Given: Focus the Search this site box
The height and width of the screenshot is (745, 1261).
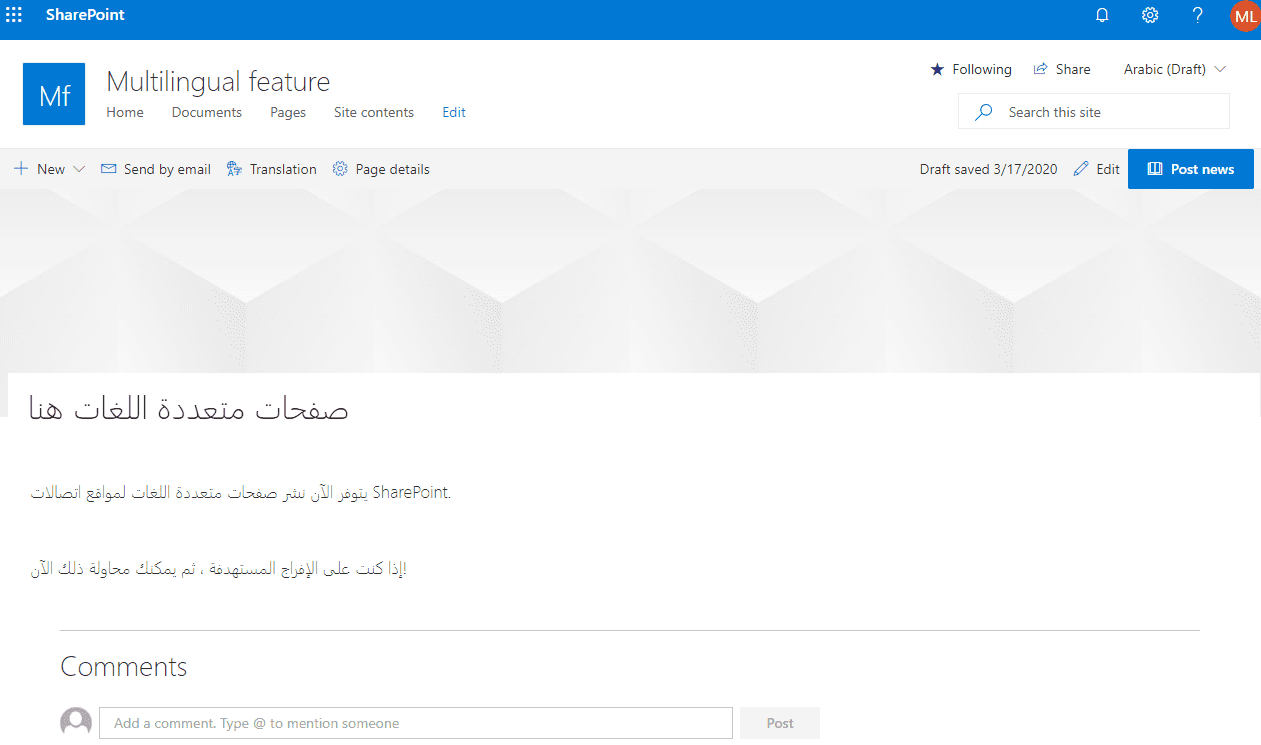Looking at the screenshot, I should coord(1094,112).
